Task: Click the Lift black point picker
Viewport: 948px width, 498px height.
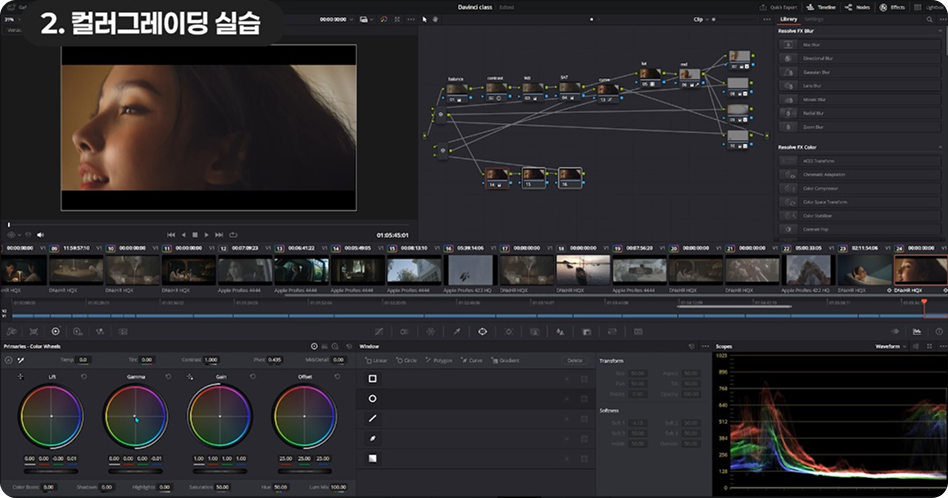Action: click(20, 377)
